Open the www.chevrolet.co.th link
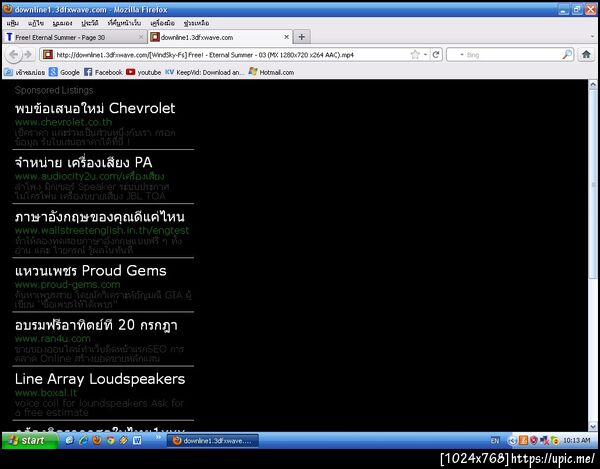Screen dimensions: 600x469 coord(63,122)
